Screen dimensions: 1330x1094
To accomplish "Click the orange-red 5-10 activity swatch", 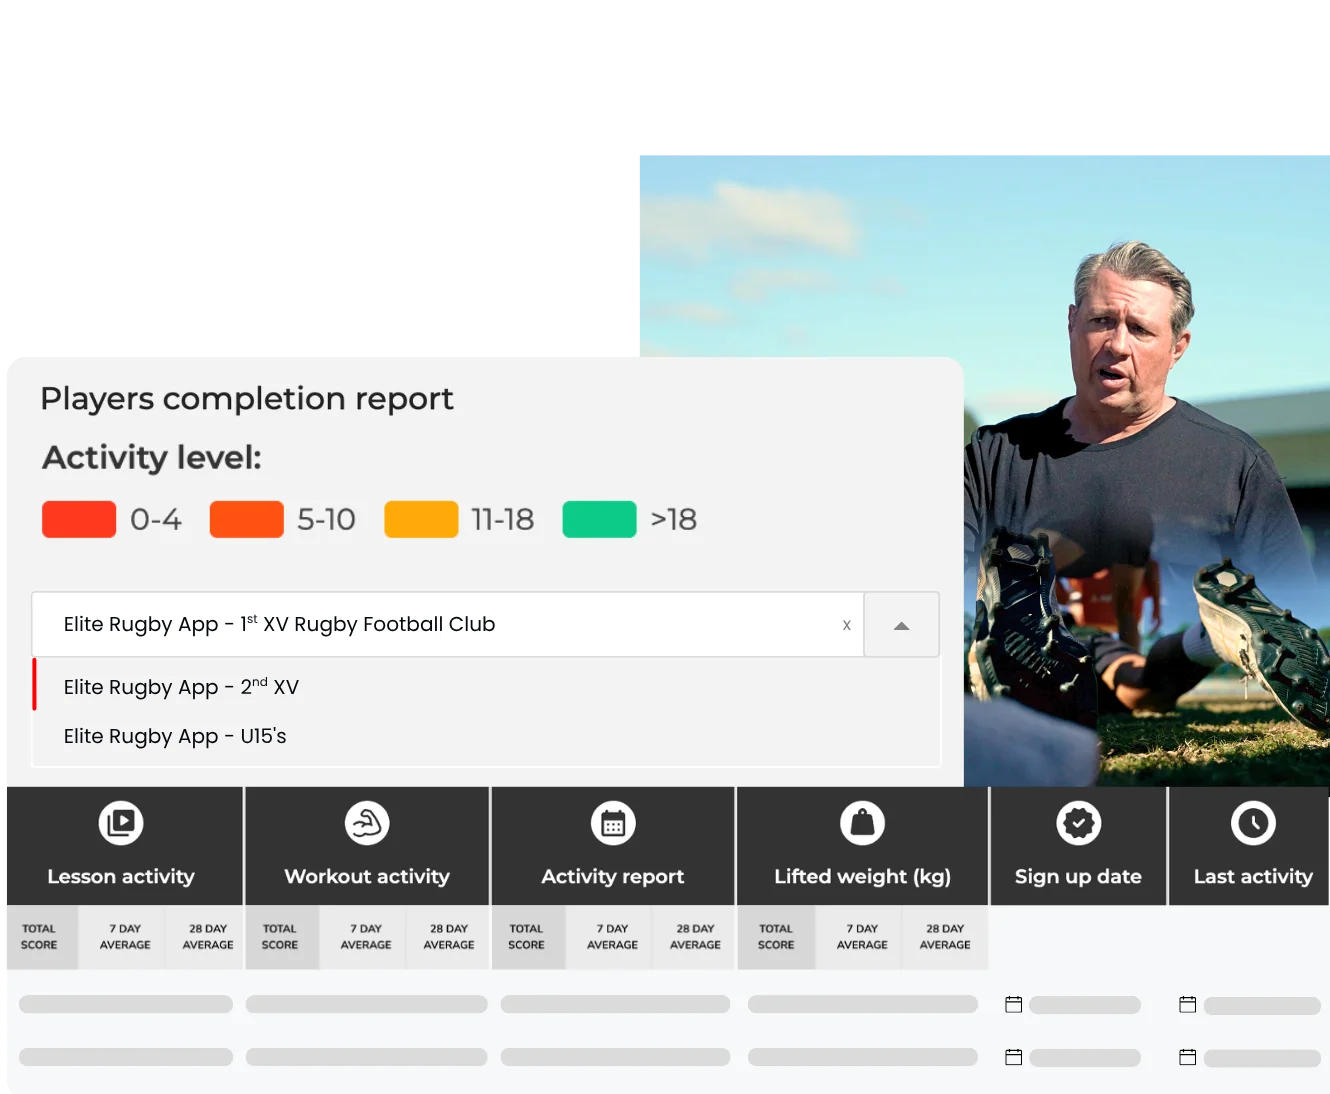I will pyautogui.click(x=246, y=519).
